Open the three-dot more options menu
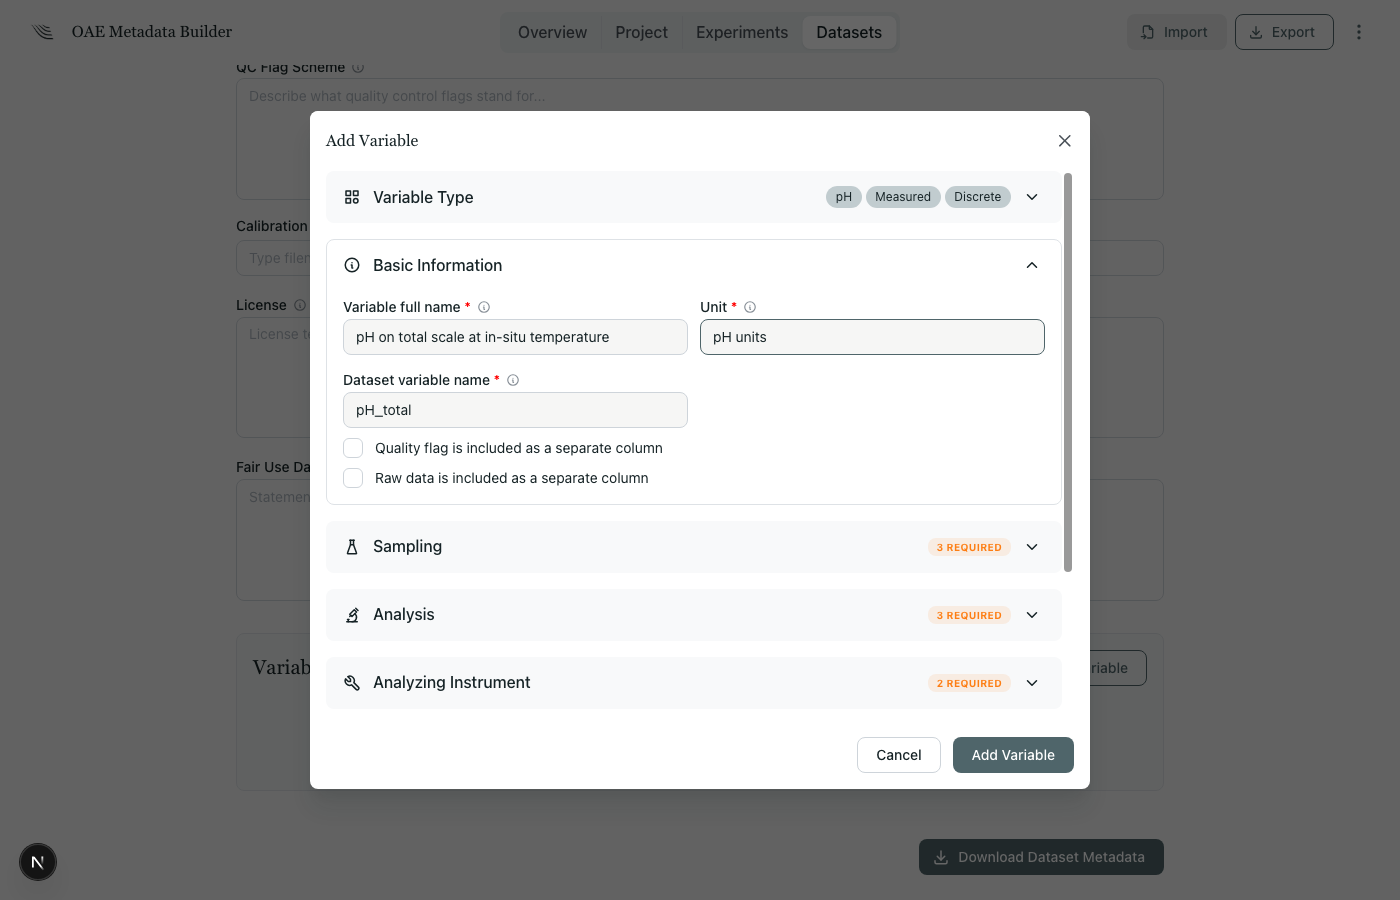 coord(1359,32)
